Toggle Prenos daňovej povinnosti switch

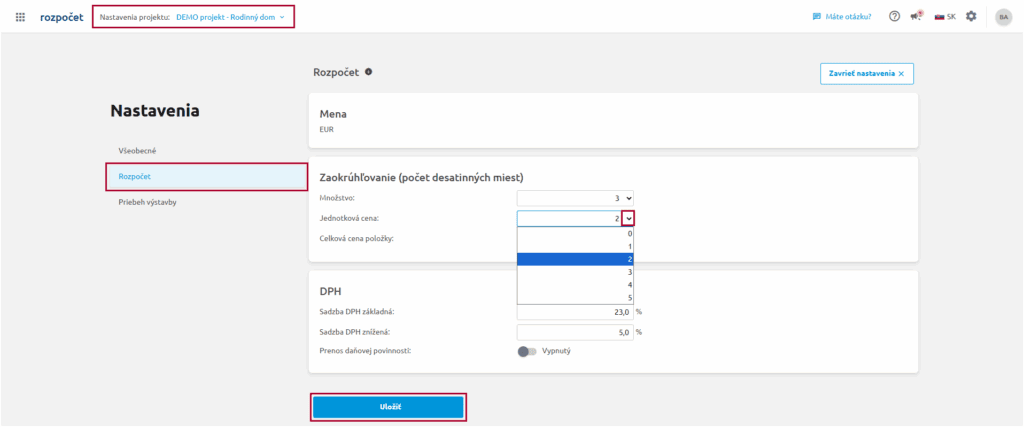coord(527,351)
